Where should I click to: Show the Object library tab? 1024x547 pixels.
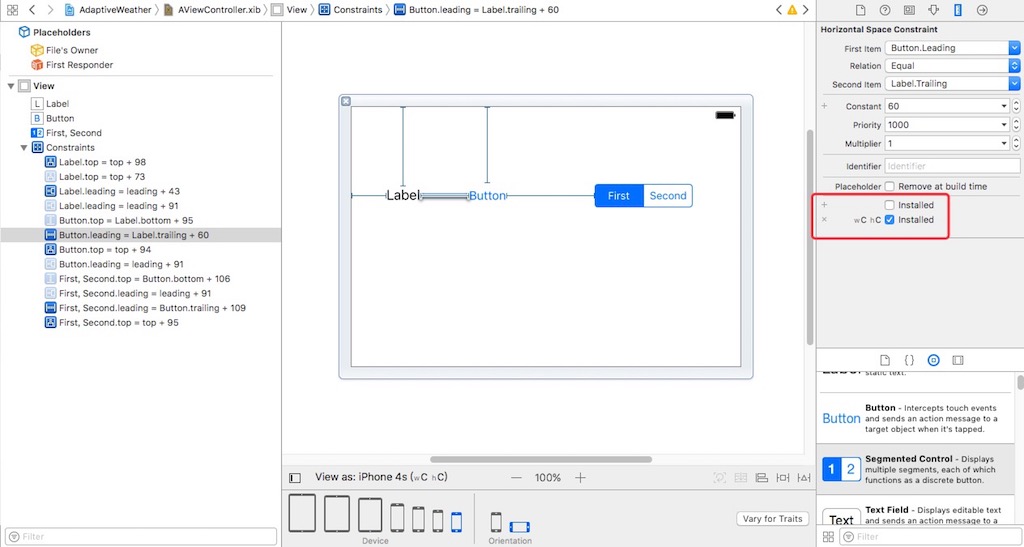(x=933, y=360)
